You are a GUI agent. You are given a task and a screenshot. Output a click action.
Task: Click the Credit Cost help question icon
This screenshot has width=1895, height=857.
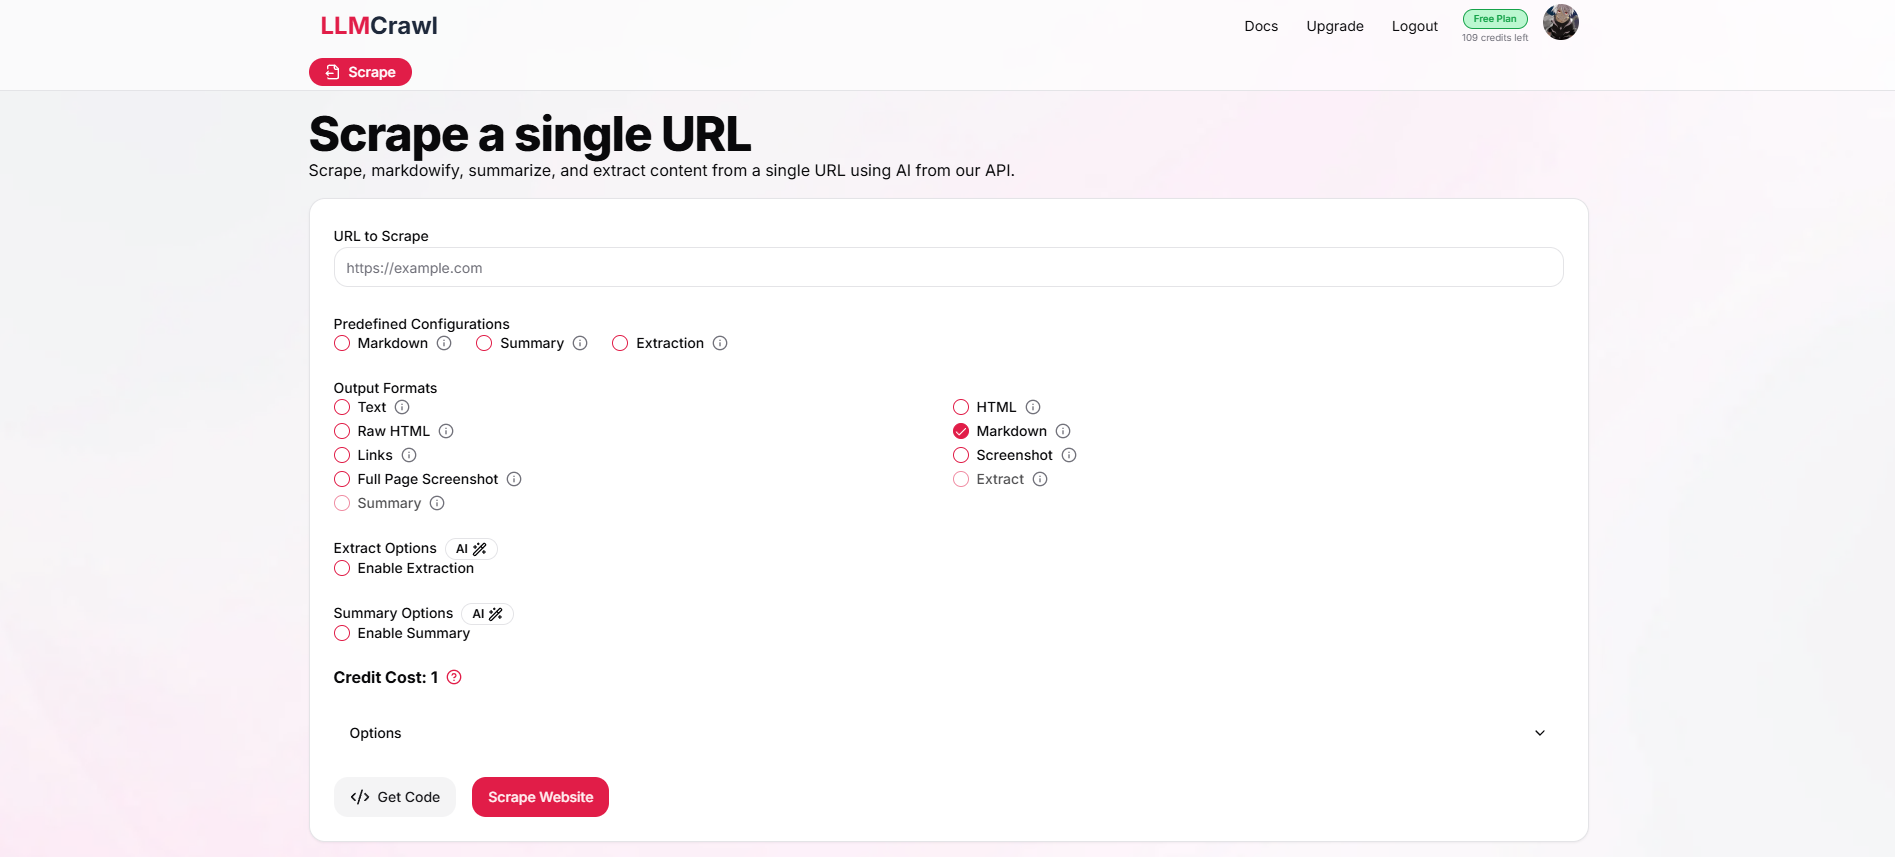pyautogui.click(x=454, y=677)
